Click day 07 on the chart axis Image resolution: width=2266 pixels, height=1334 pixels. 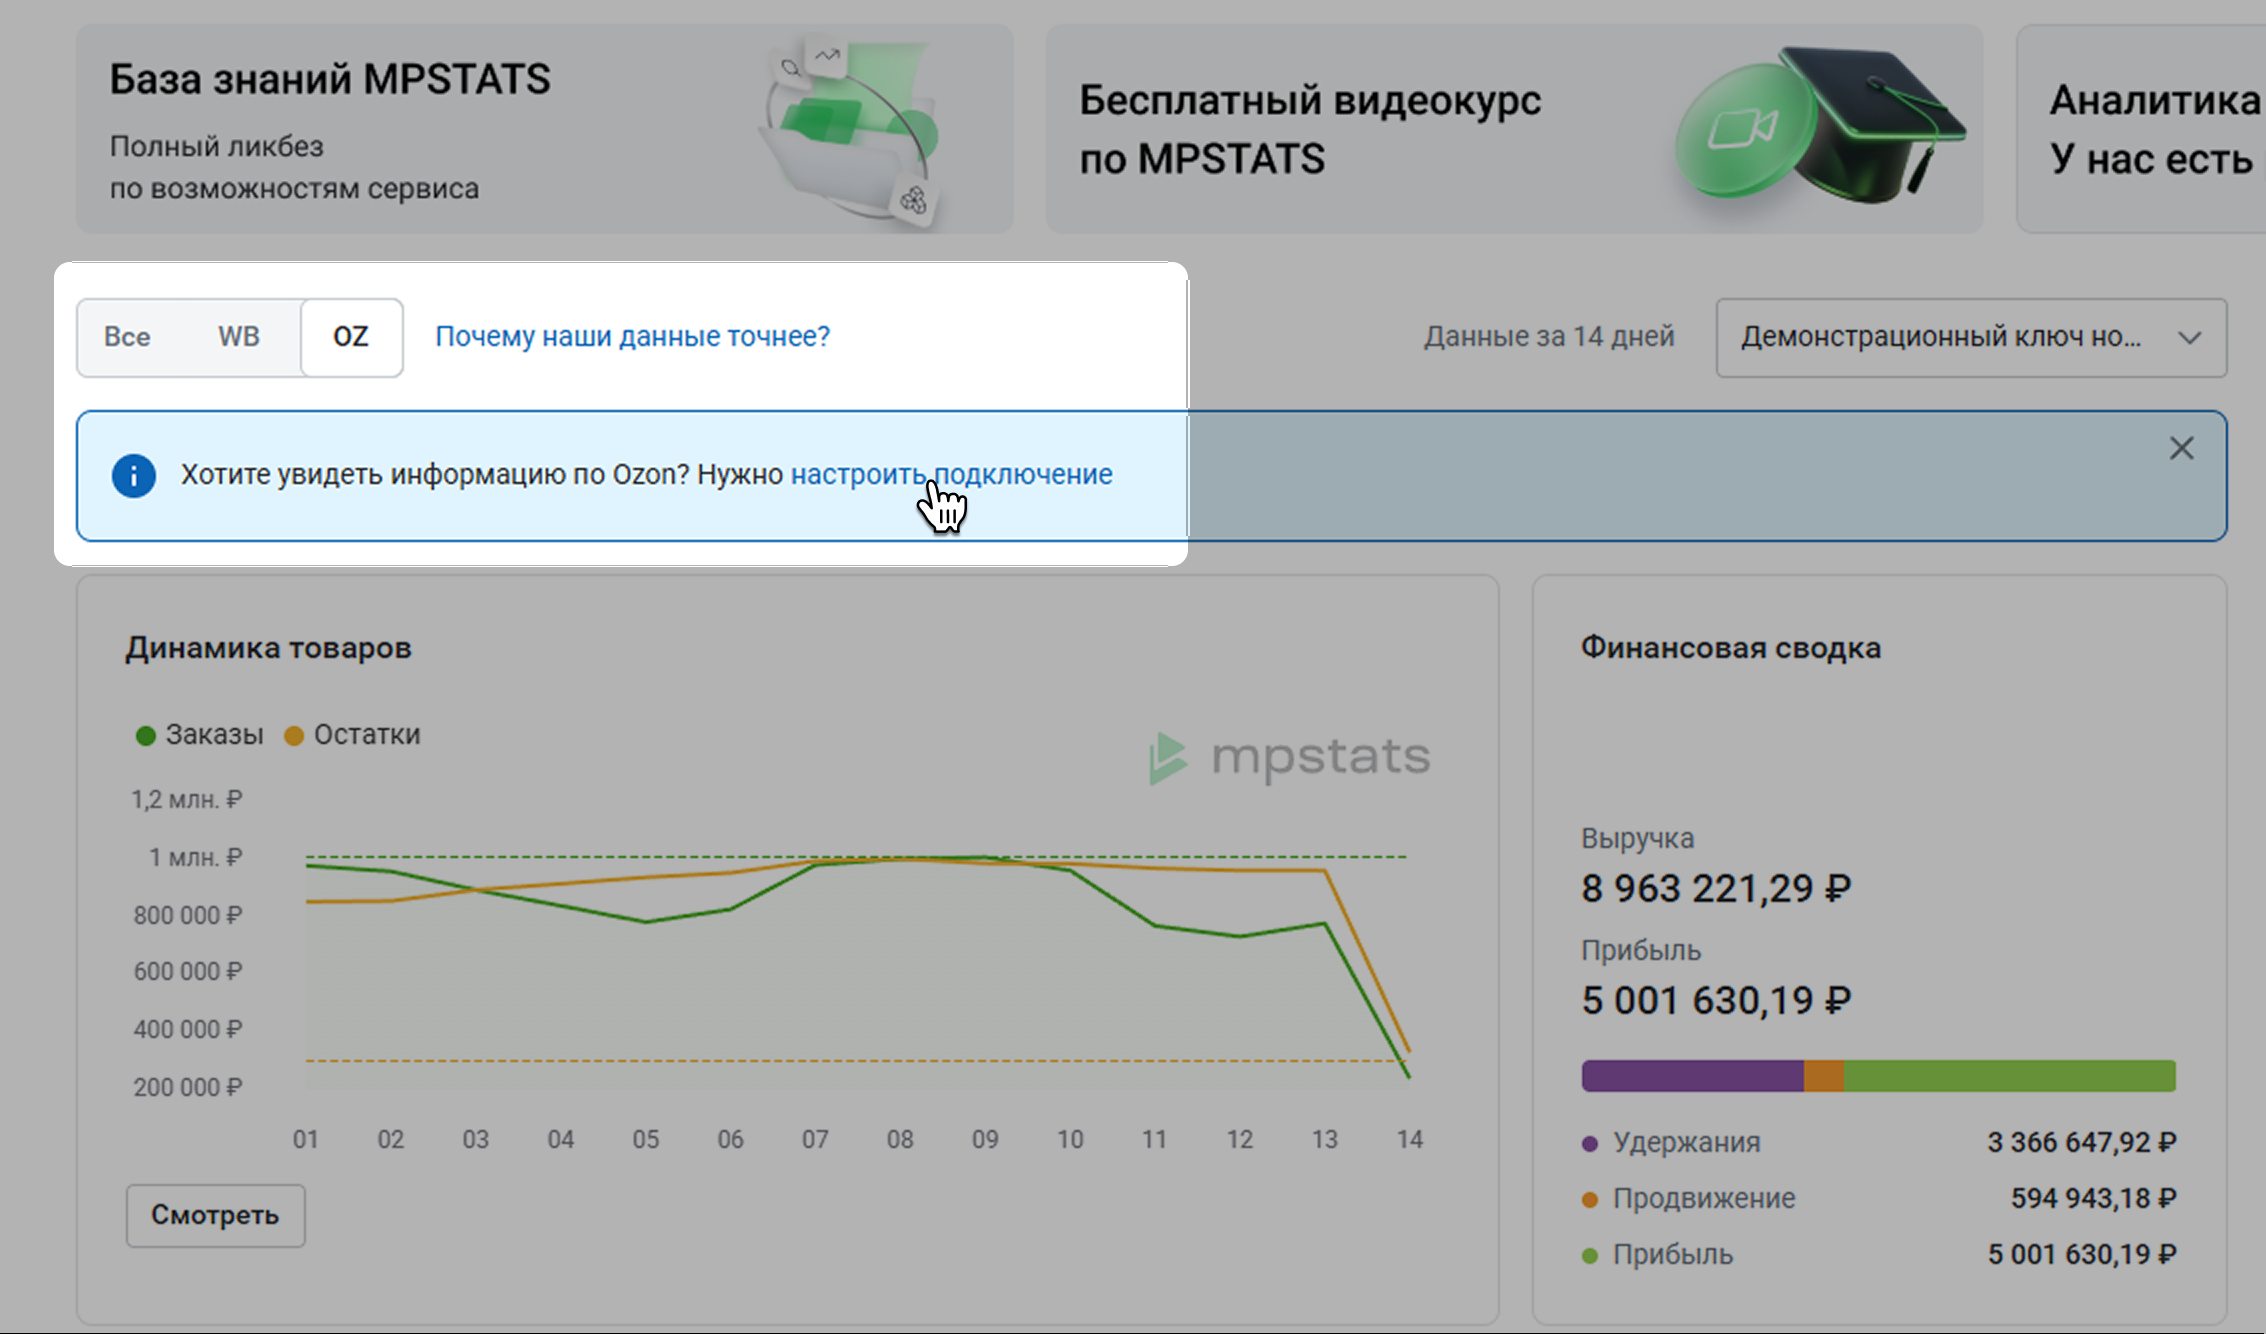point(815,1140)
